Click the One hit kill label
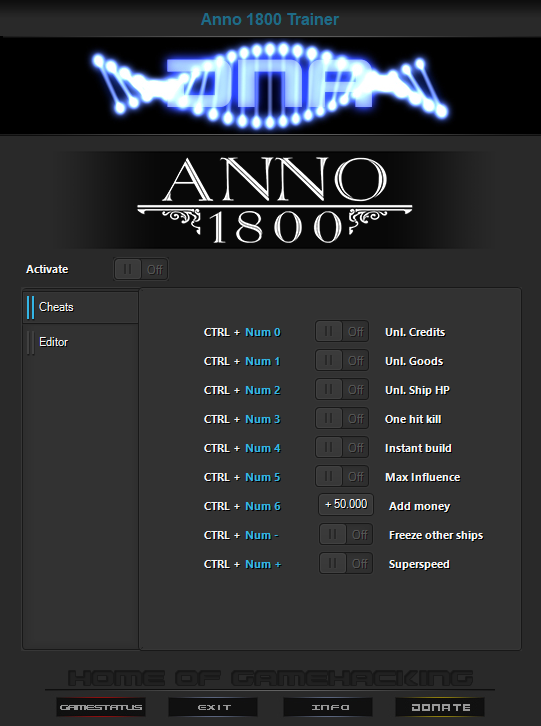The height and width of the screenshot is (726, 541). tap(413, 419)
